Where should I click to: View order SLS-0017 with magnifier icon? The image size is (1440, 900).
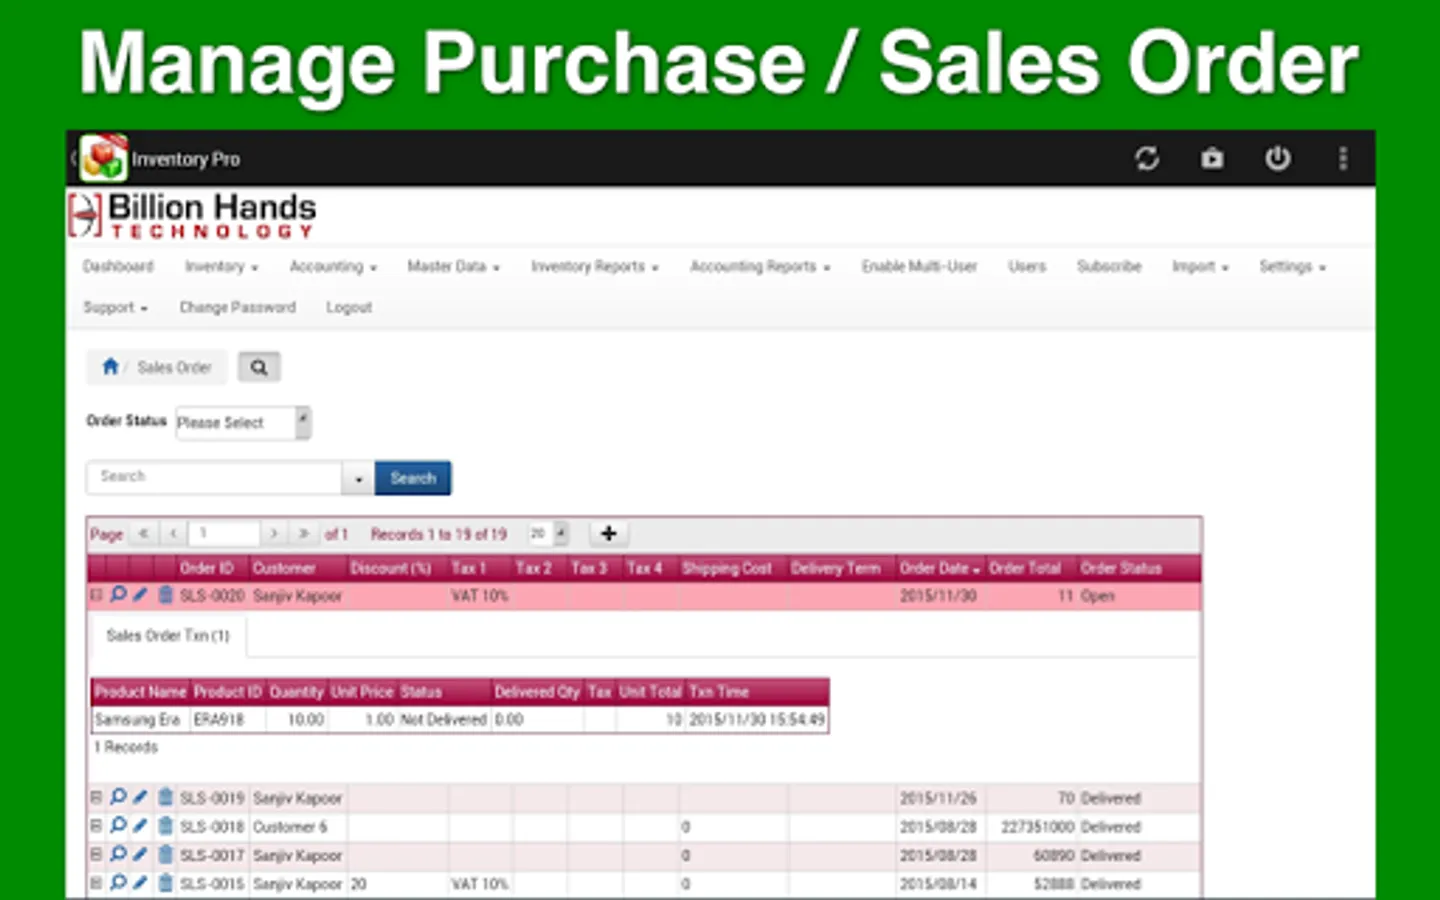(118, 854)
